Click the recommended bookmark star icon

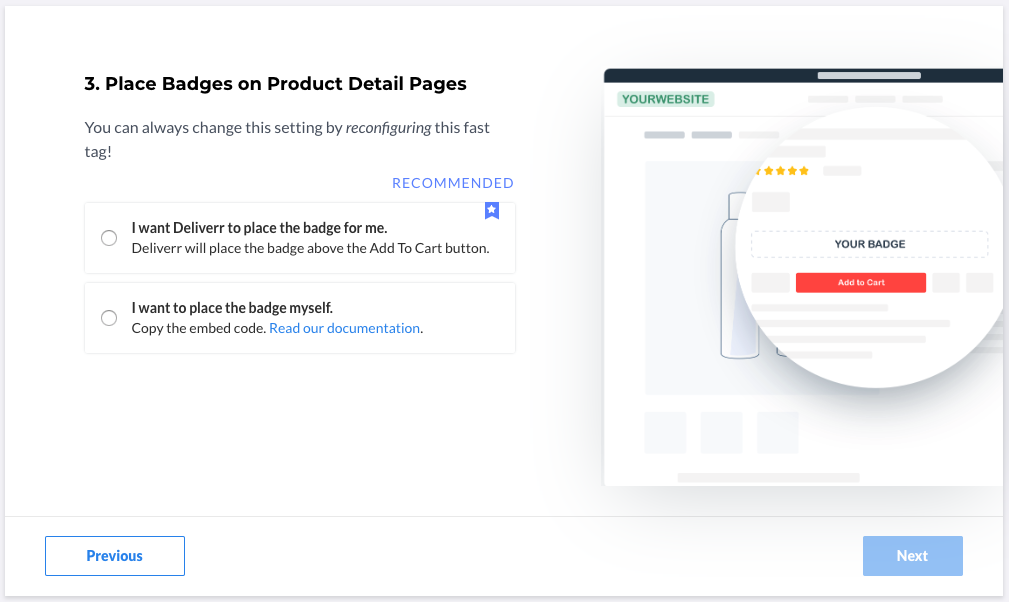[492, 210]
